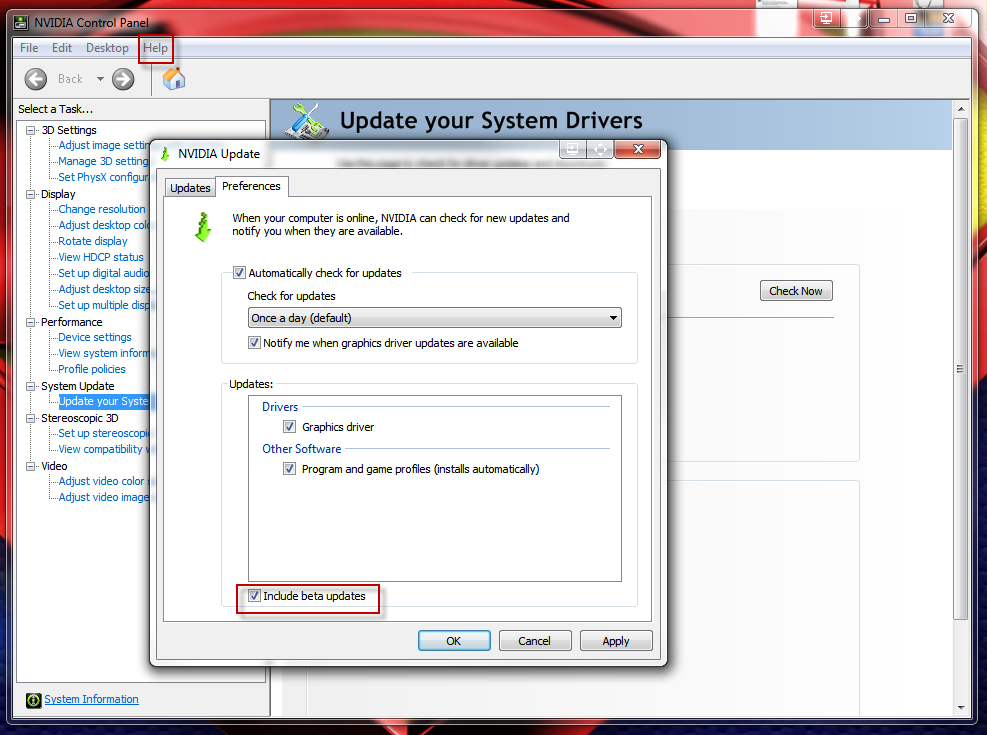Screen dimensions: 987x735
Task: Open the Back history dropdown arrow
Action: (x=100, y=79)
